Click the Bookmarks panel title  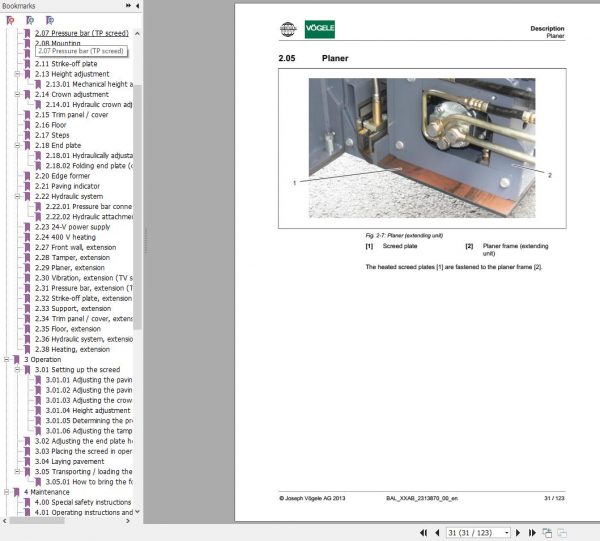[x=18, y=6]
